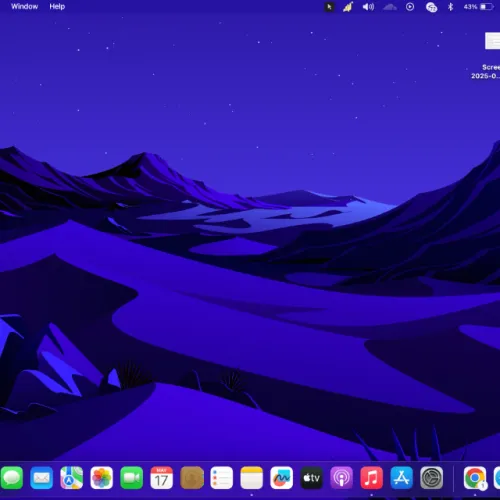
Task: Open the Contacts app
Action: tap(192, 478)
